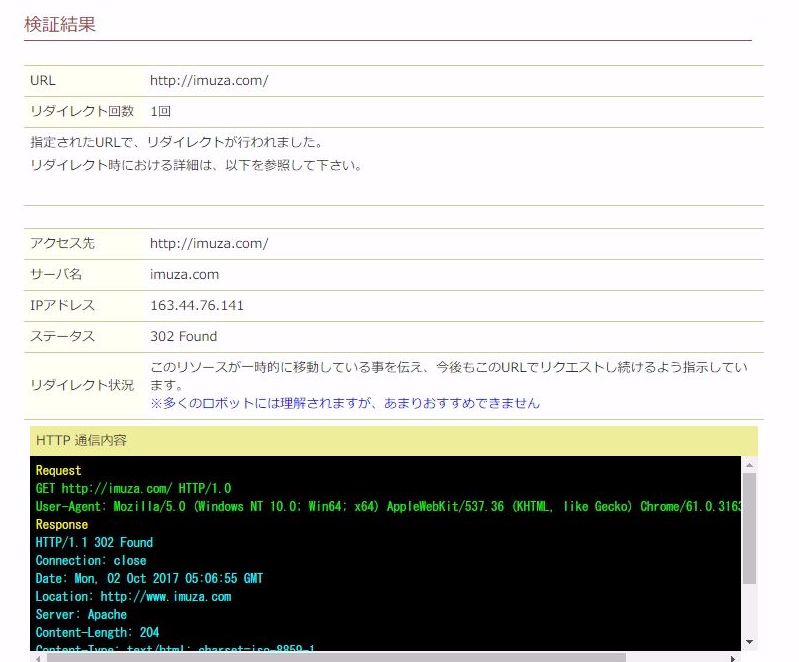Click the Server: Apache line

pyautogui.click(x=81, y=615)
